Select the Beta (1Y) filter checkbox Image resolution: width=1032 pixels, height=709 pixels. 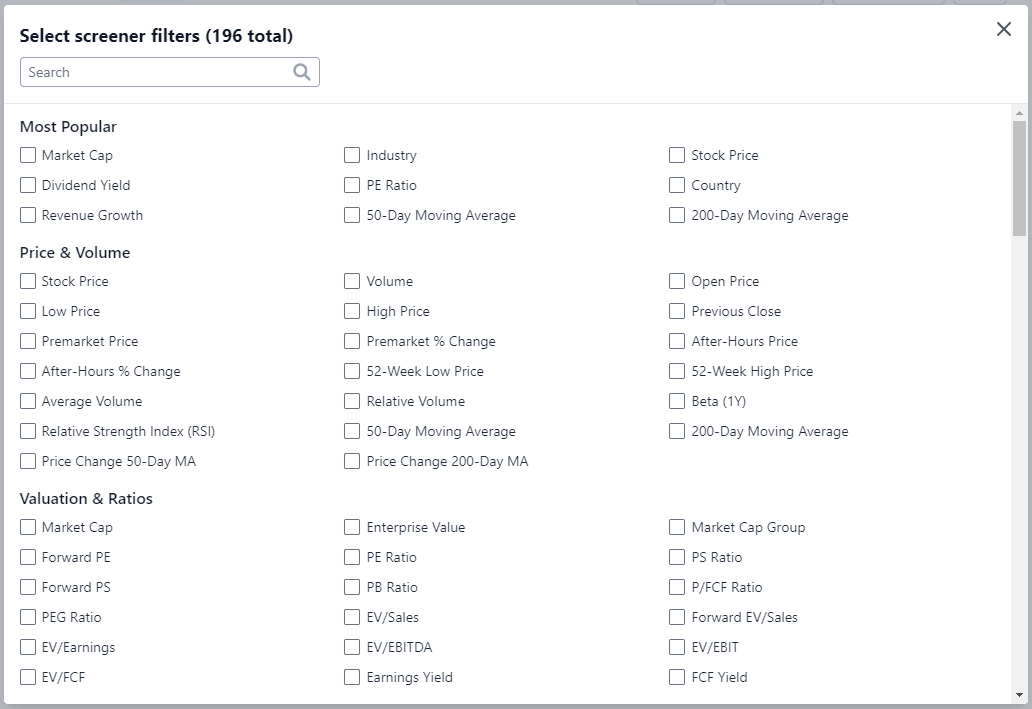(676, 401)
